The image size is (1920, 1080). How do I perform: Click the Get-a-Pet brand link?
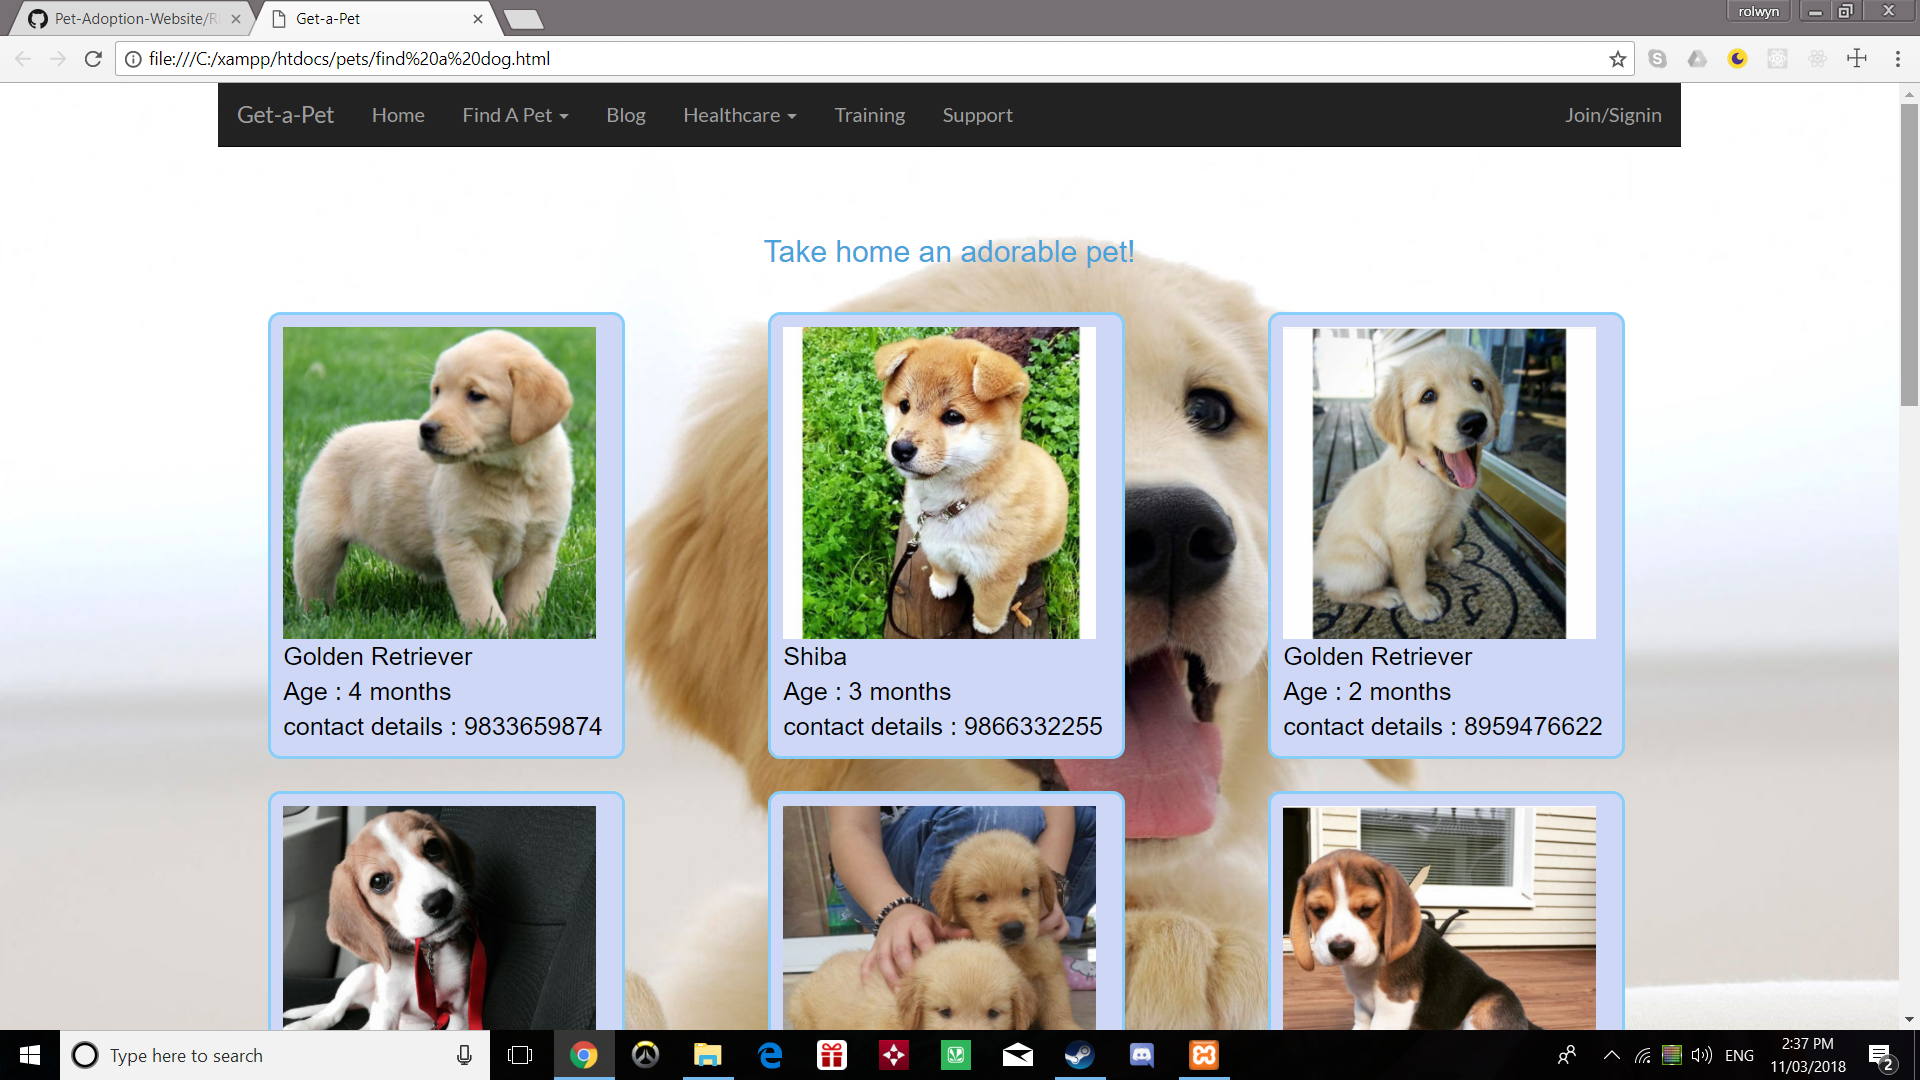[285, 115]
